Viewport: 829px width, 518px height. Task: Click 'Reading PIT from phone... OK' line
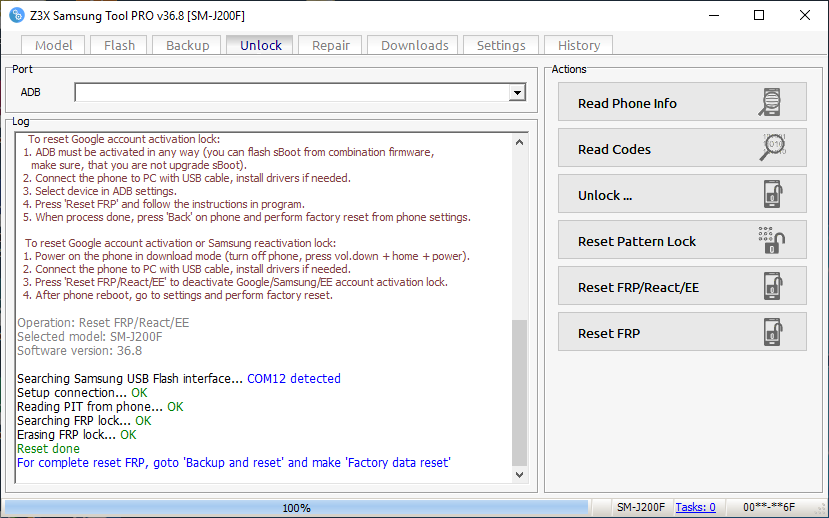coord(100,406)
